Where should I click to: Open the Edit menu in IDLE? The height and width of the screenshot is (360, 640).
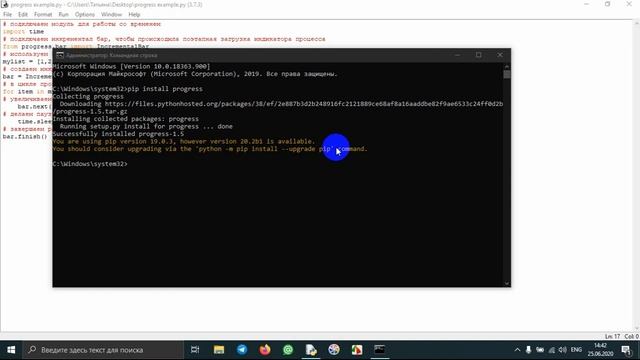click(x=23, y=14)
